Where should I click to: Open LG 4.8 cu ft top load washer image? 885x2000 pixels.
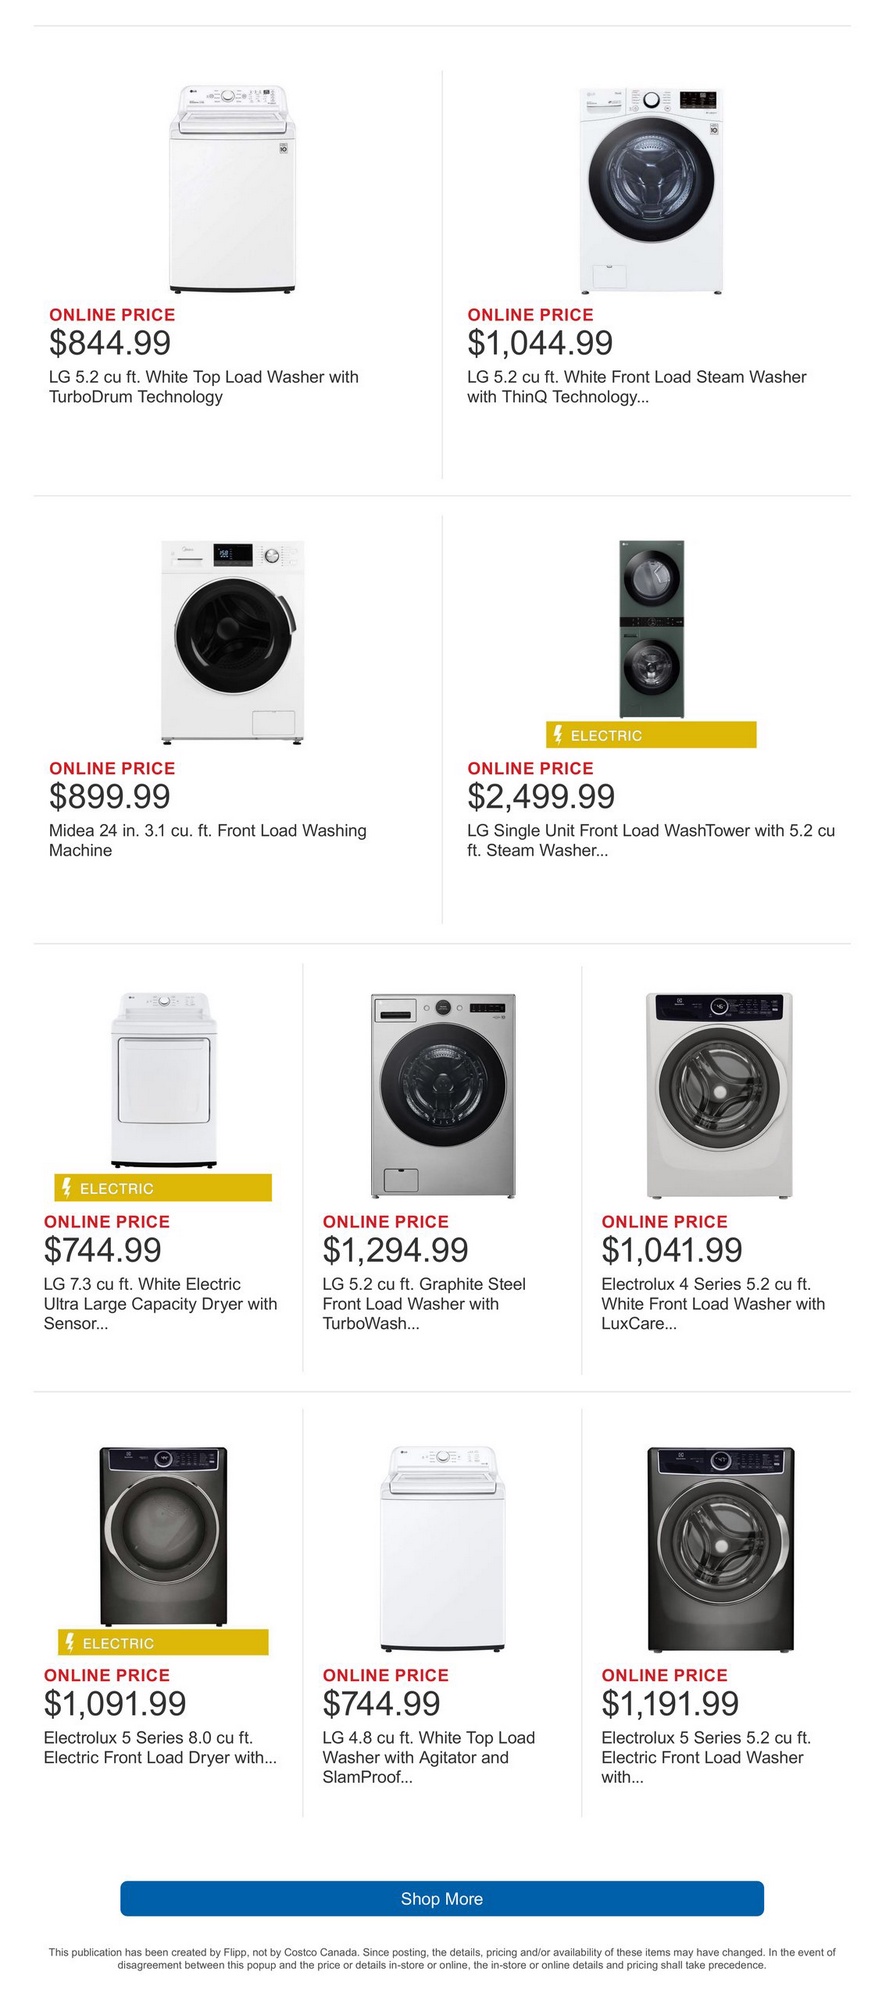tap(443, 1548)
